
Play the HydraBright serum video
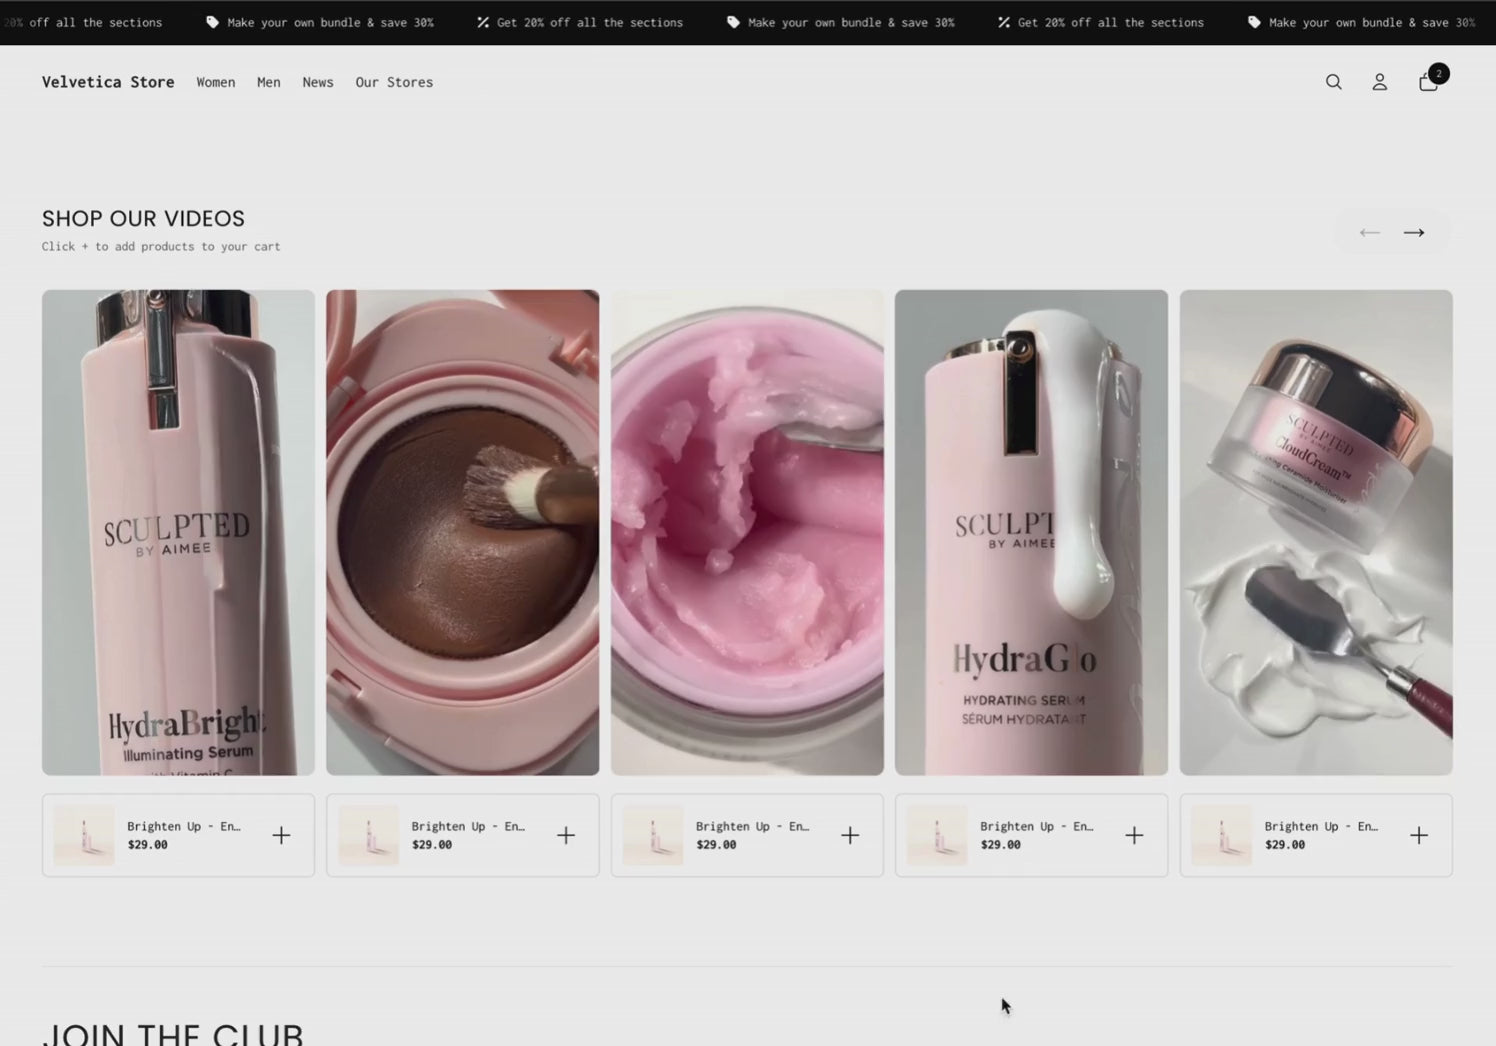click(x=178, y=532)
